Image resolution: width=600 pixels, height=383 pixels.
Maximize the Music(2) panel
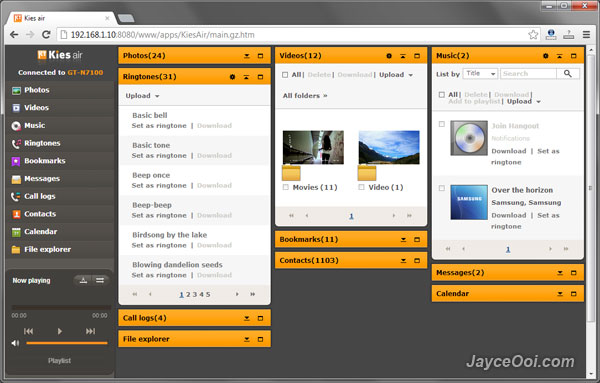click(x=574, y=56)
